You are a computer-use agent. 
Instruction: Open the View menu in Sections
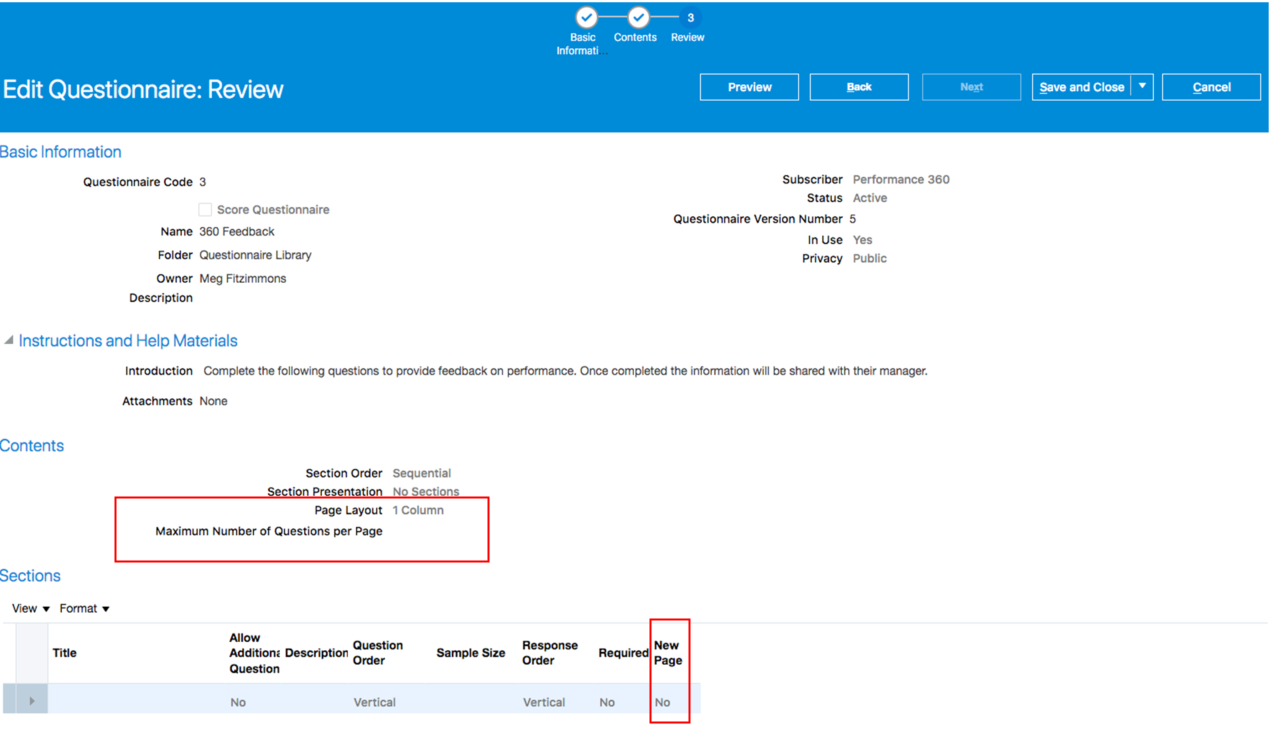(x=30, y=608)
